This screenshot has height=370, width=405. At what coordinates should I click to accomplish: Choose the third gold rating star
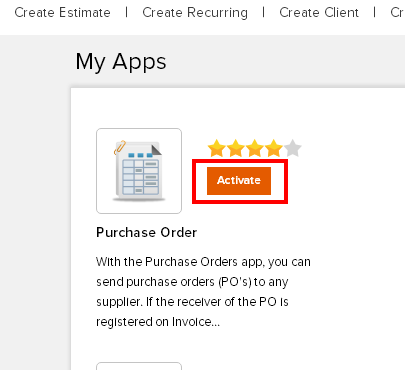tap(255, 148)
